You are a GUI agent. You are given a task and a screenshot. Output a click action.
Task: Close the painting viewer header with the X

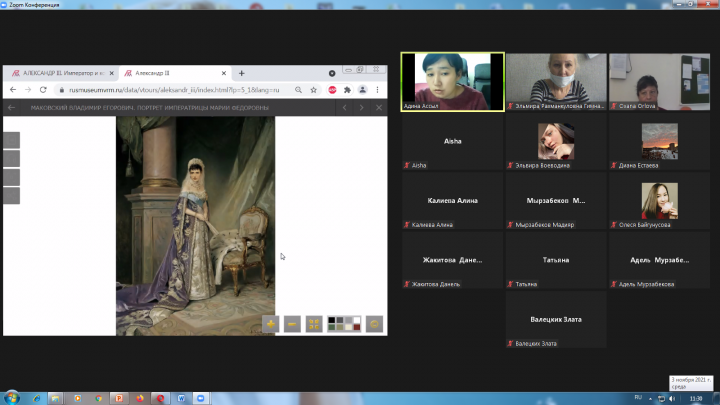pyautogui.click(x=379, y=107)
